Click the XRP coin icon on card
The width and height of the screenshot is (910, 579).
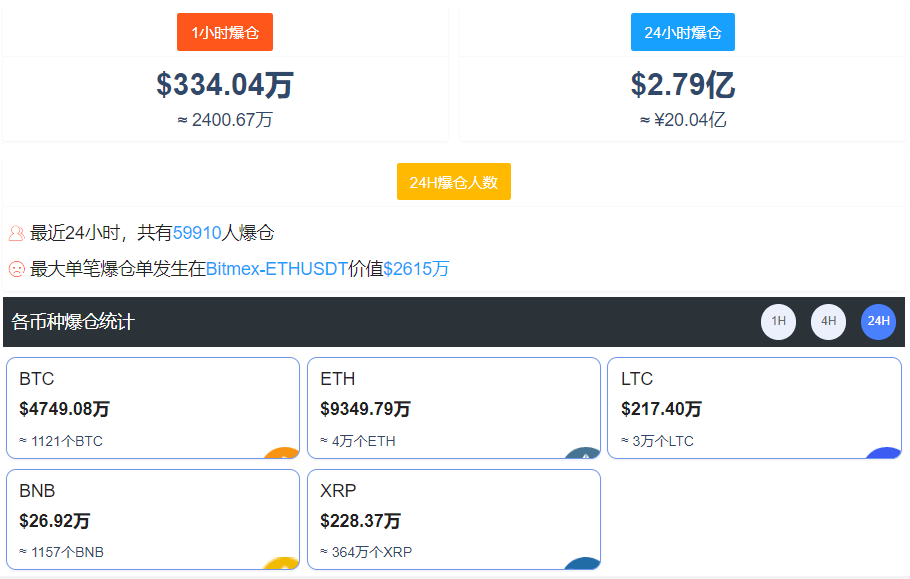(583, 563)
